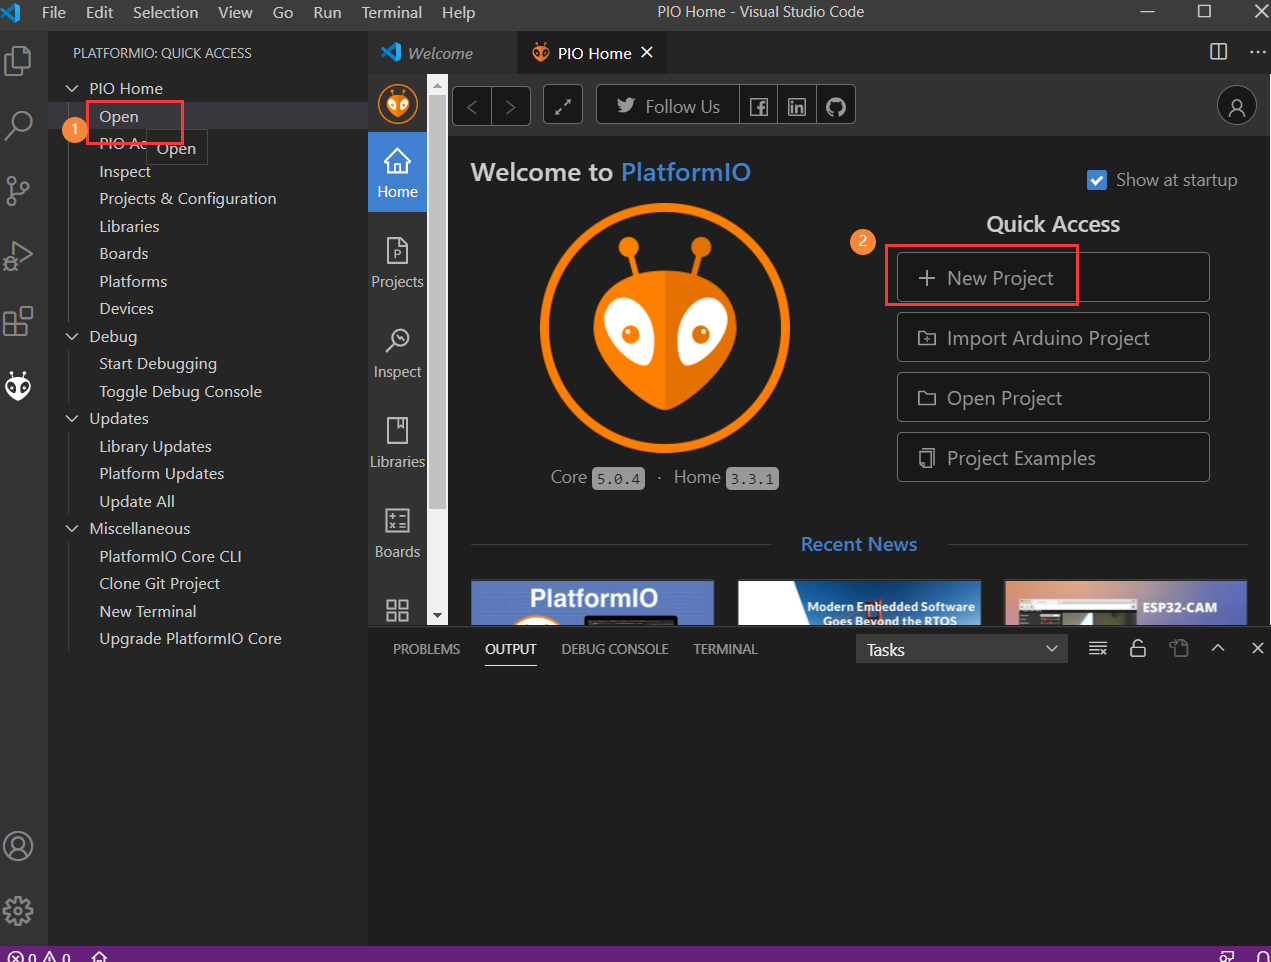This screenshot has height=962, width=1271.
Task: Collapse the Updates tree section
Action: [x=72, y=418]
